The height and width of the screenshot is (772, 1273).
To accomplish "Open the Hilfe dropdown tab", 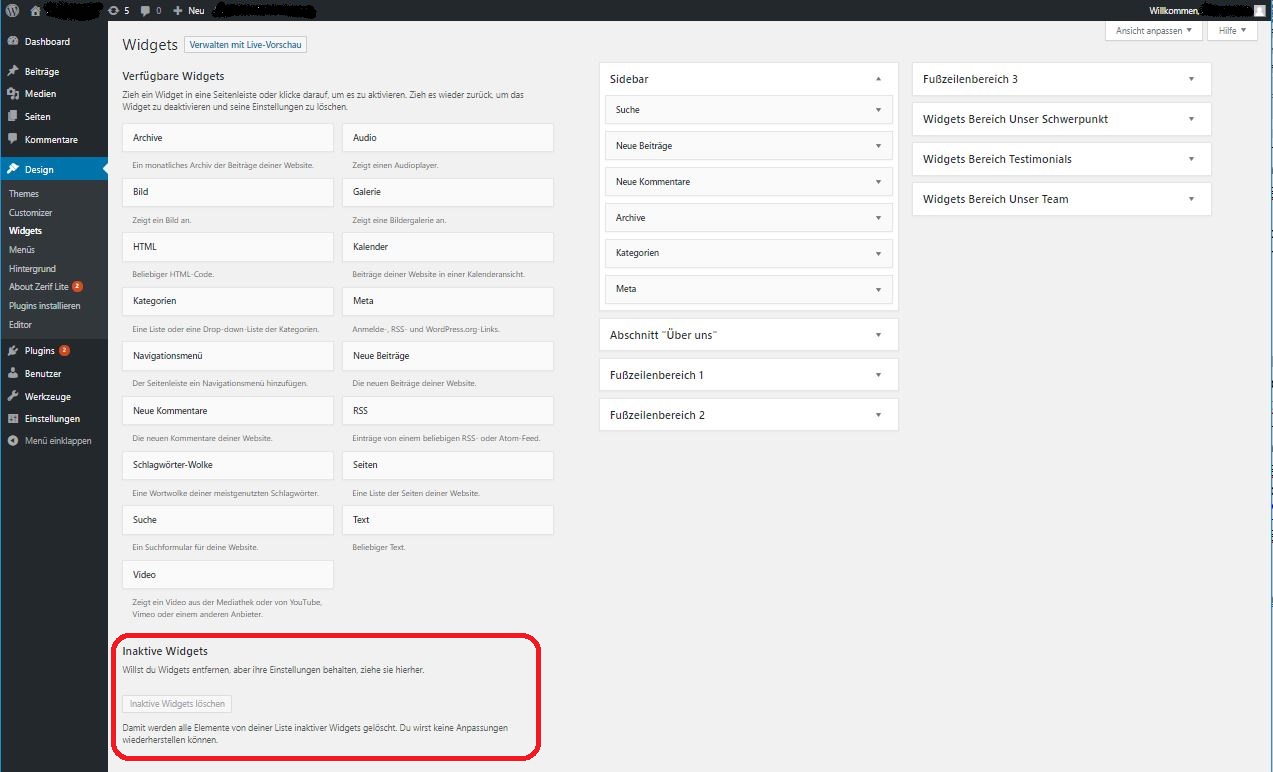I will coord(1232,31).
